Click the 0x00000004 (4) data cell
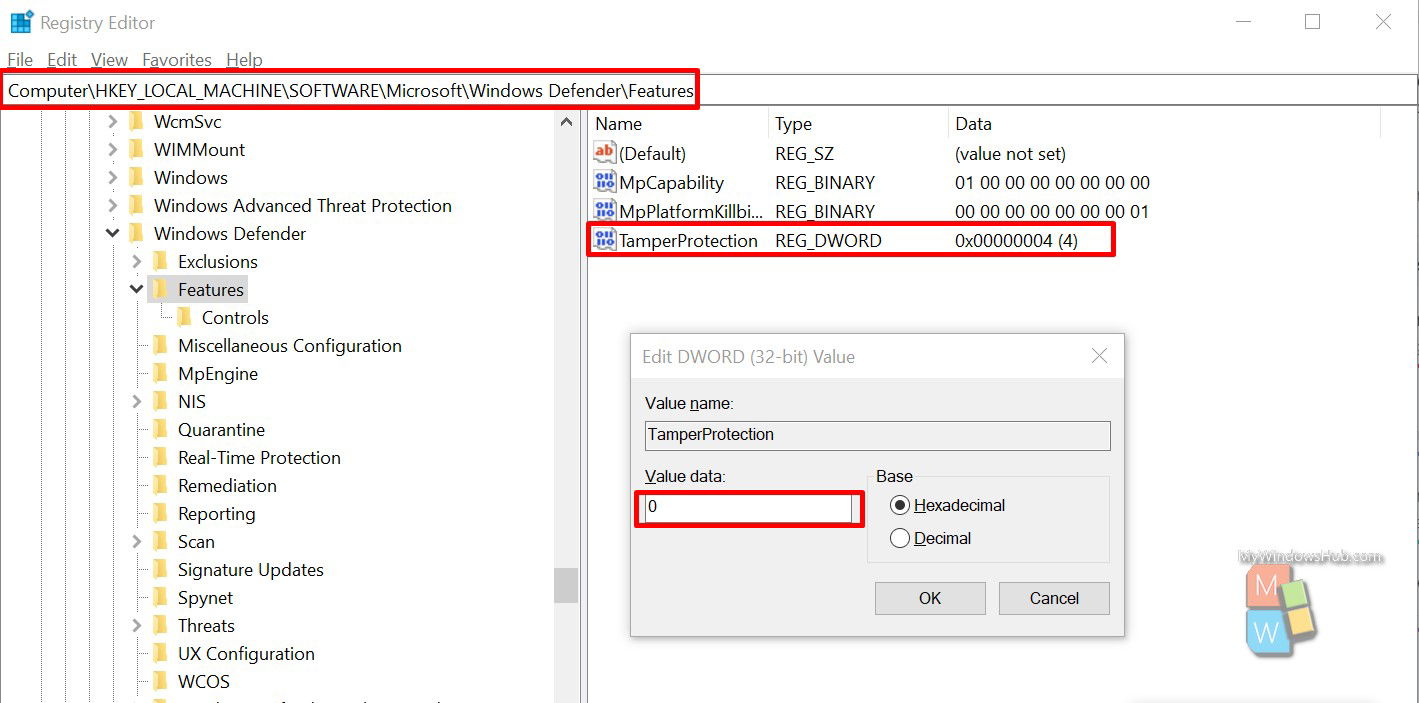The width and height of the screenshot is (1419, 703). click(x=1016, y=241)
